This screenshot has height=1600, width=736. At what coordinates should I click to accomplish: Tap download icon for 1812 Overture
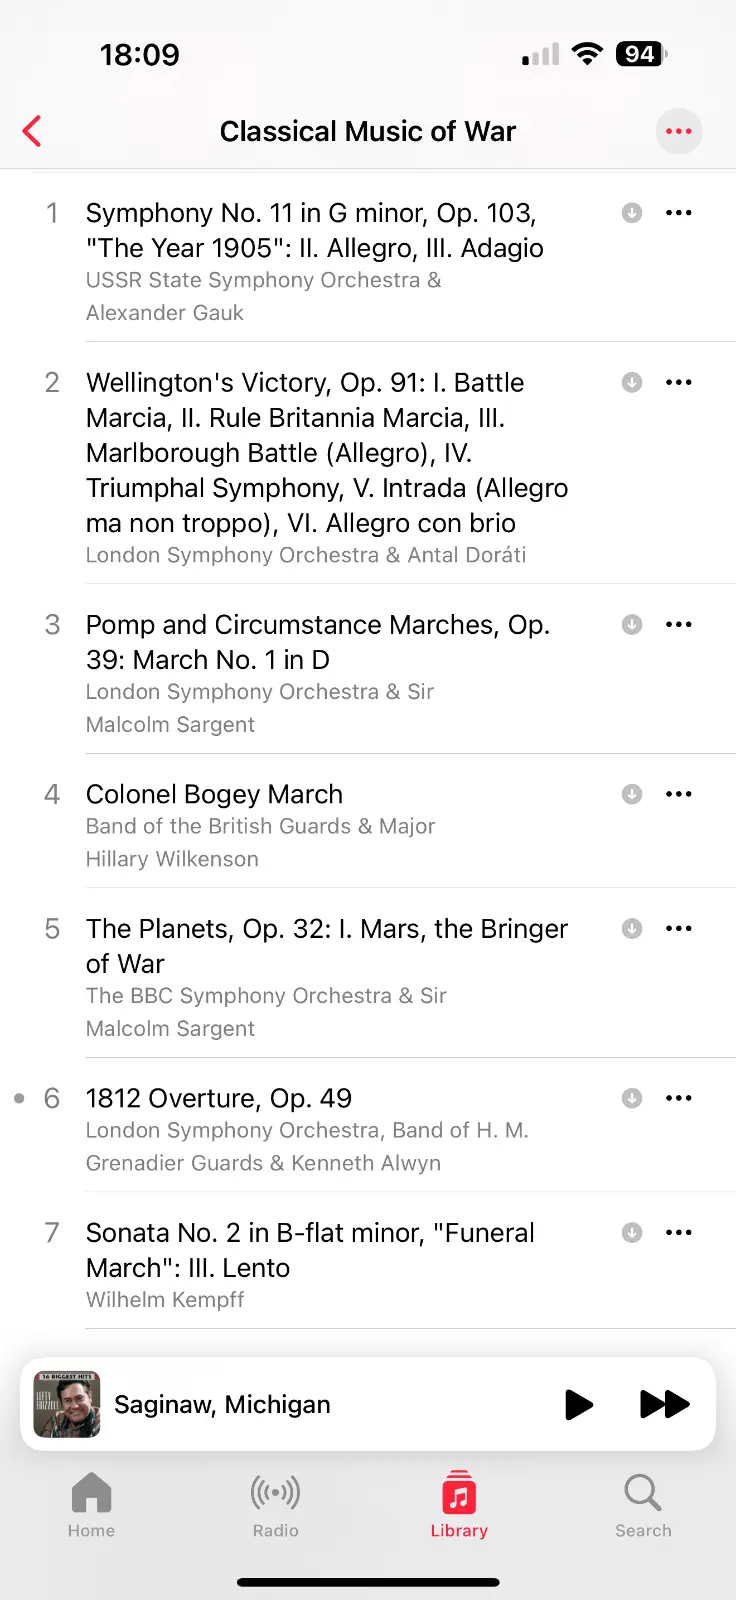click(632, 1098)
